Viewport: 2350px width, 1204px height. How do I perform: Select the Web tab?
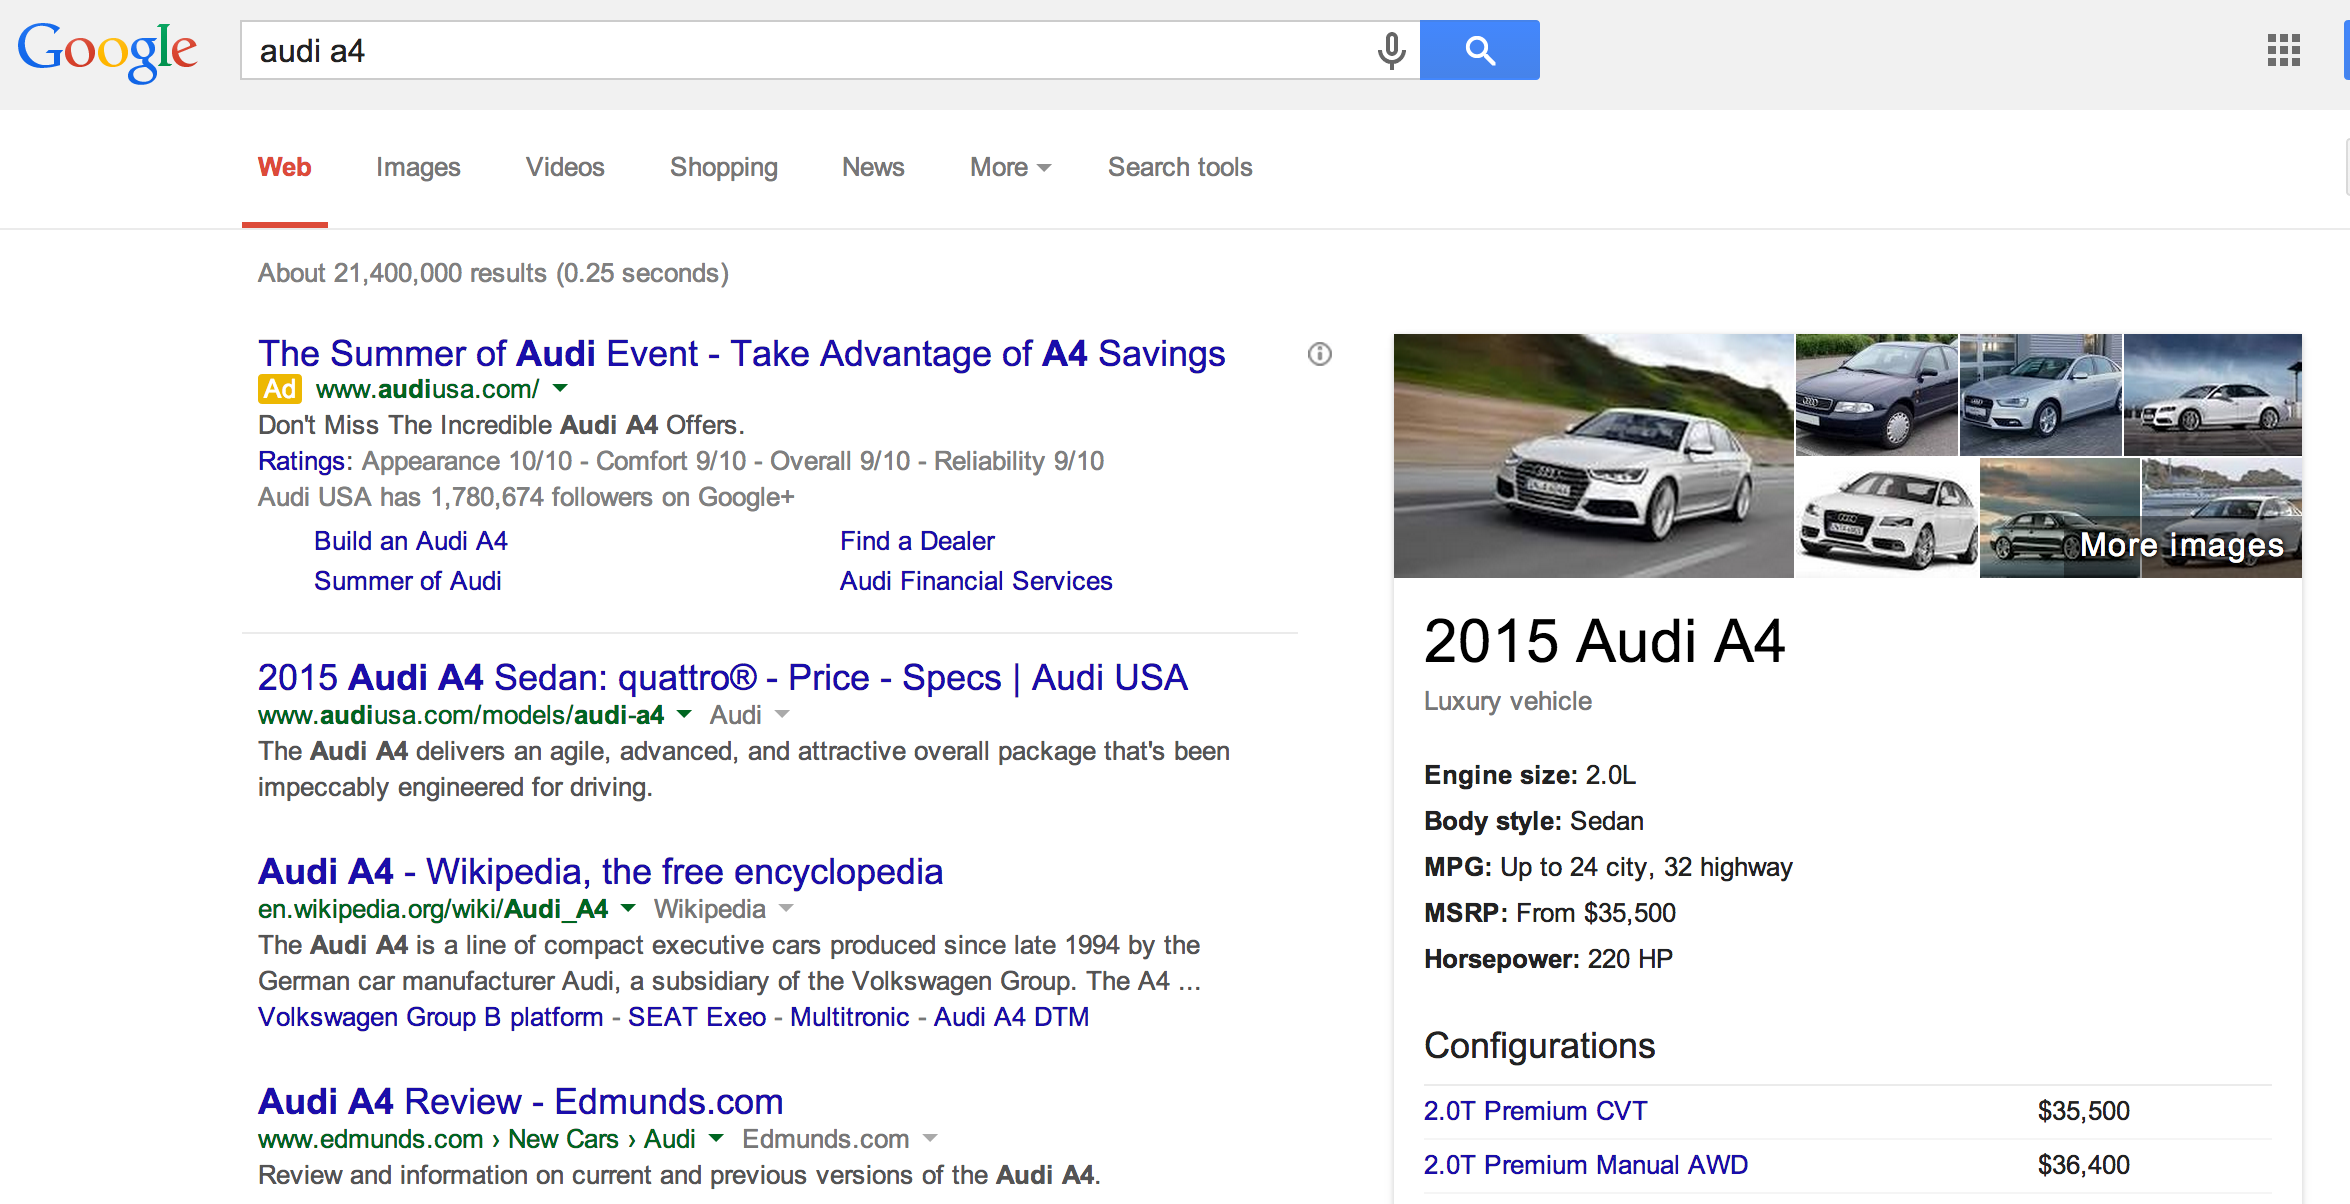(x=285, y=167)
